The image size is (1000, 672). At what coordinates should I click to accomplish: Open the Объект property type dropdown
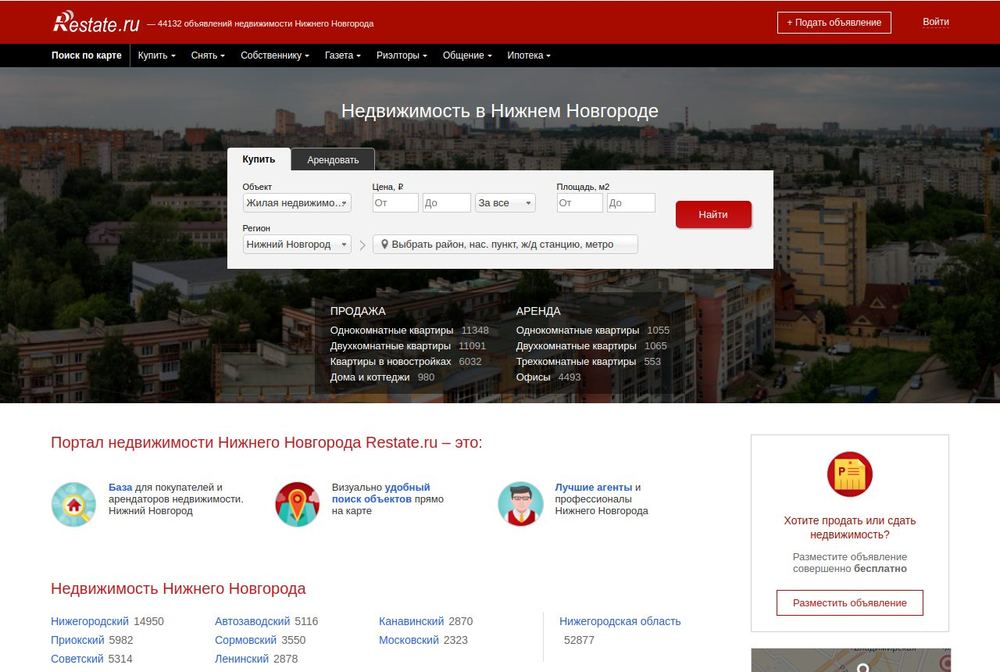(297, 203)
